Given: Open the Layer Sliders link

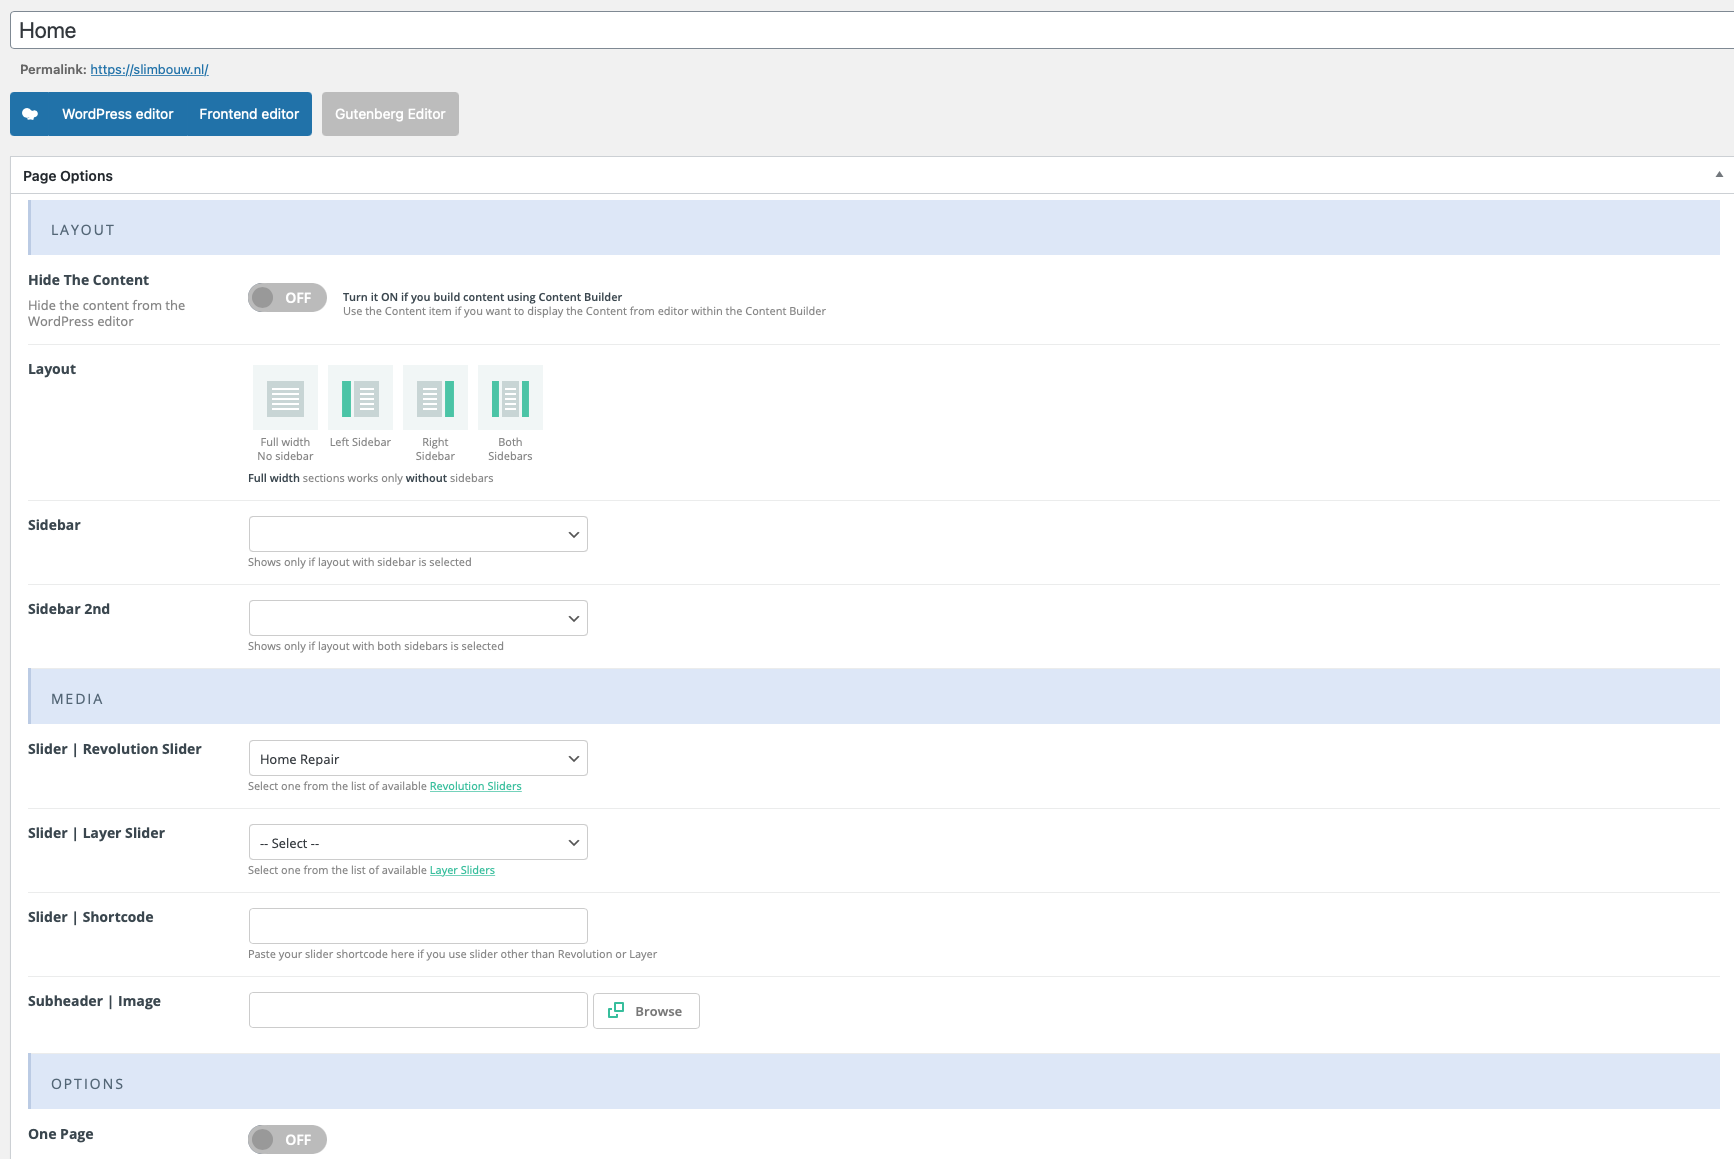Looking at the screenshot, I should click(462, 870).
